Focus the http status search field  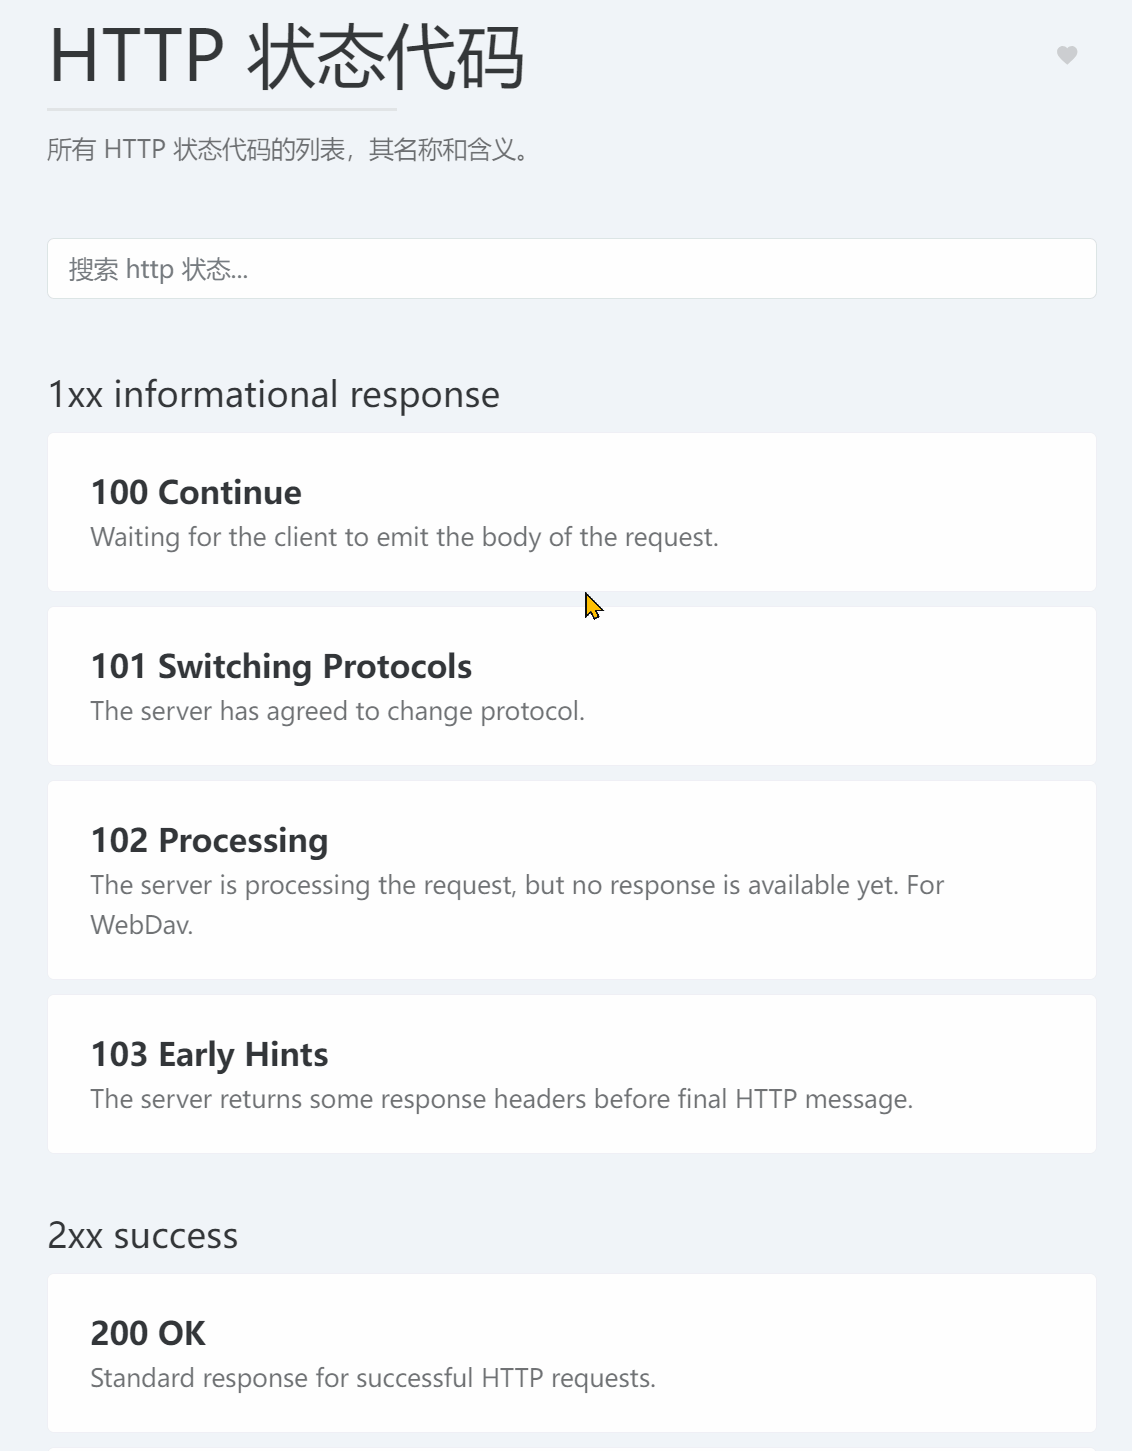572,268
